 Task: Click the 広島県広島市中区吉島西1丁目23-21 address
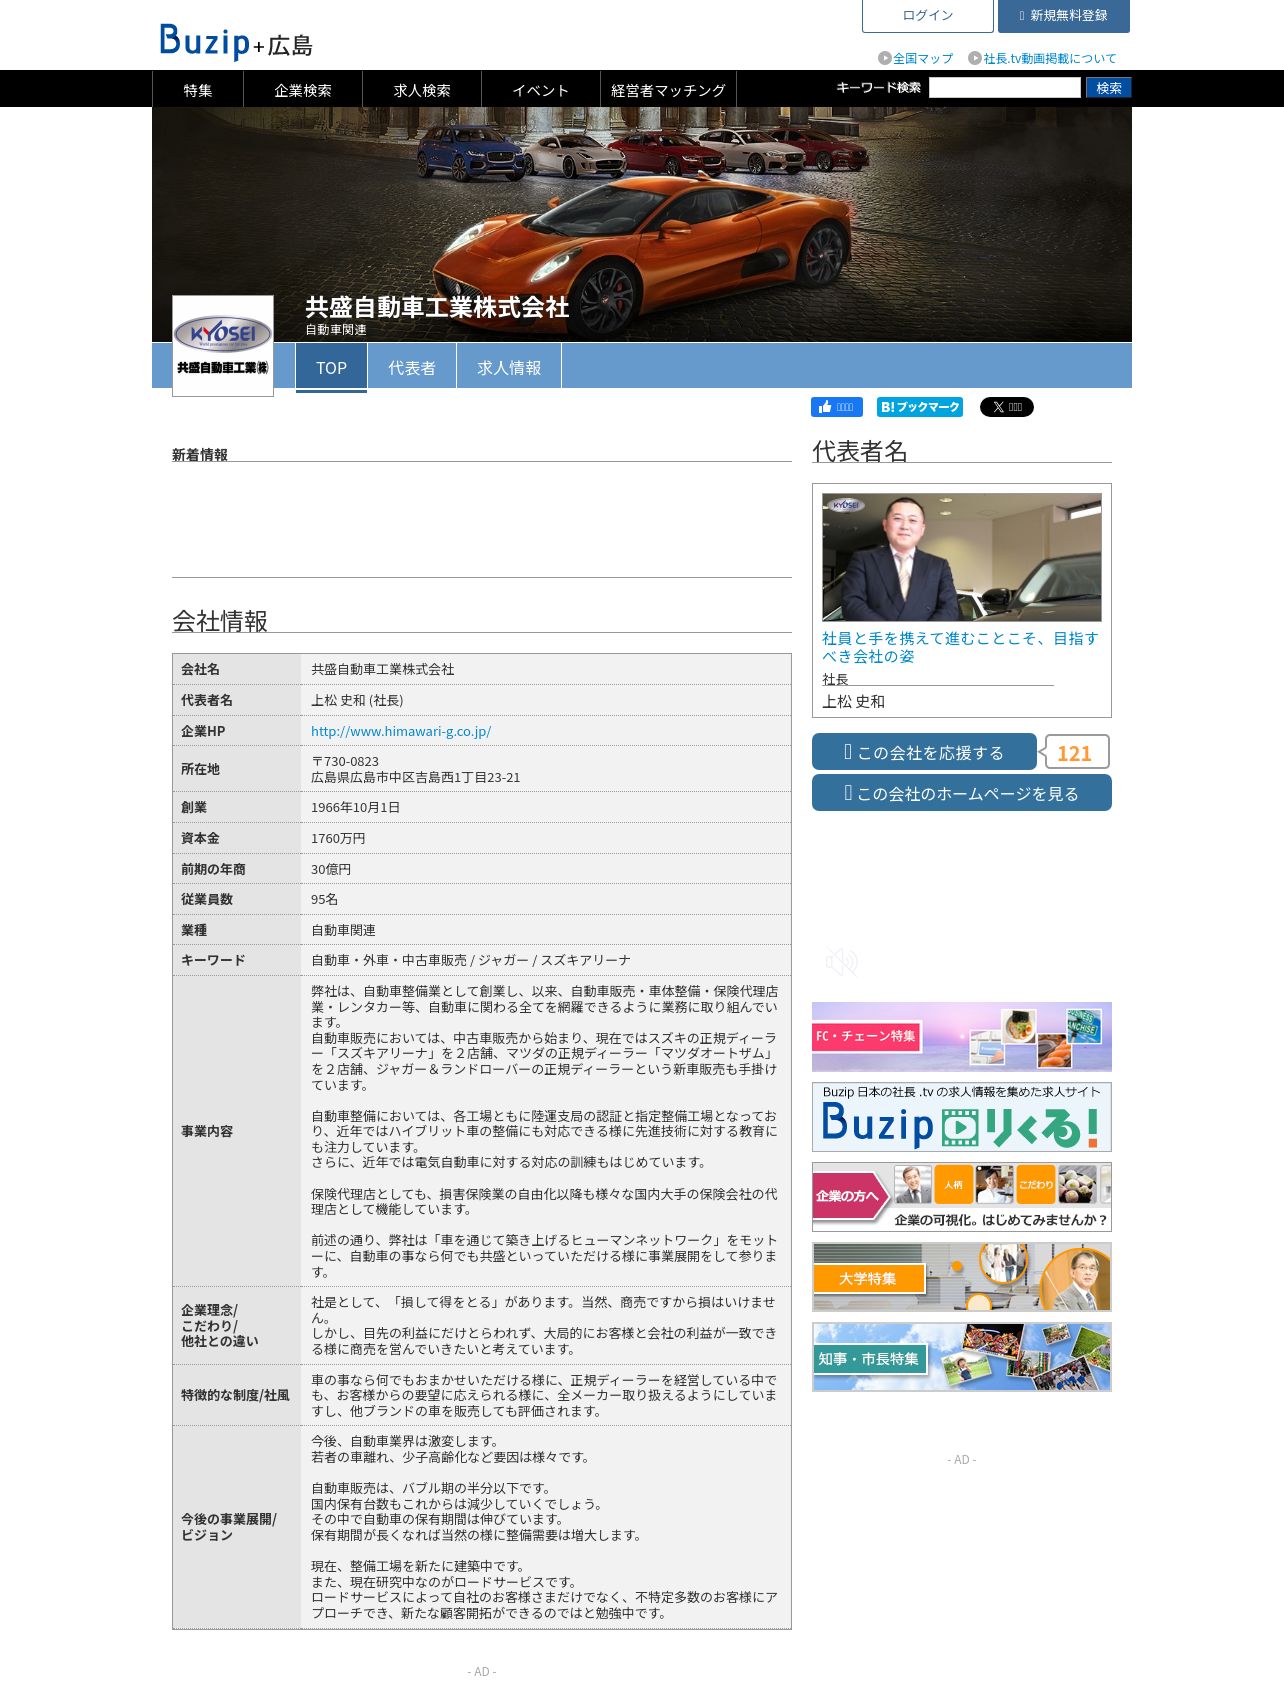click(x=416, y=777)
